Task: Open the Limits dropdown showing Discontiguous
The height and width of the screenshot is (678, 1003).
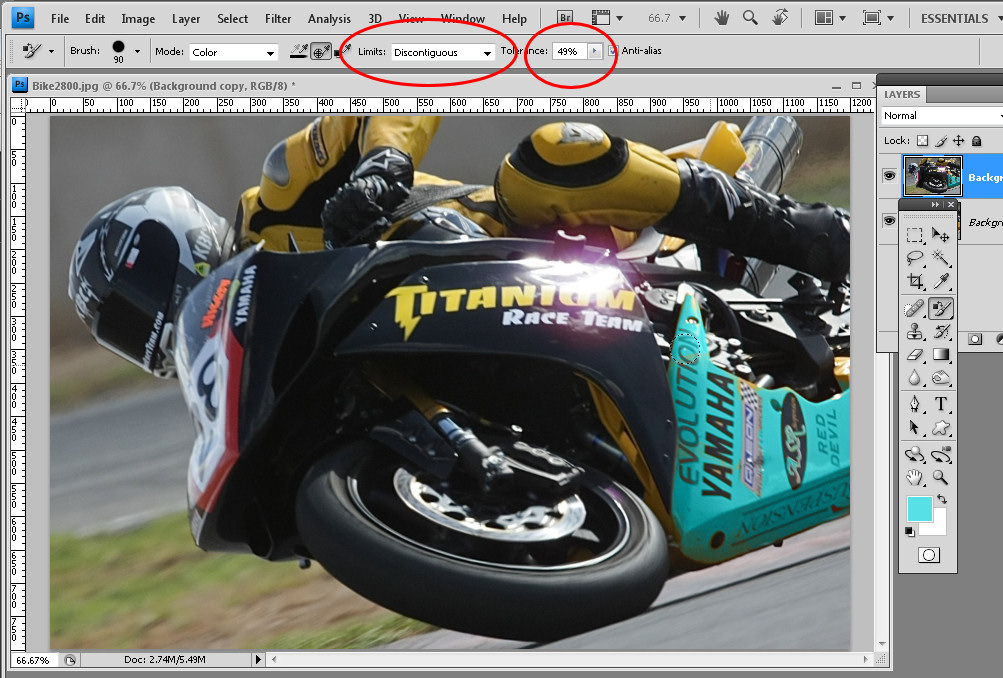Action: tap(442, 52)
